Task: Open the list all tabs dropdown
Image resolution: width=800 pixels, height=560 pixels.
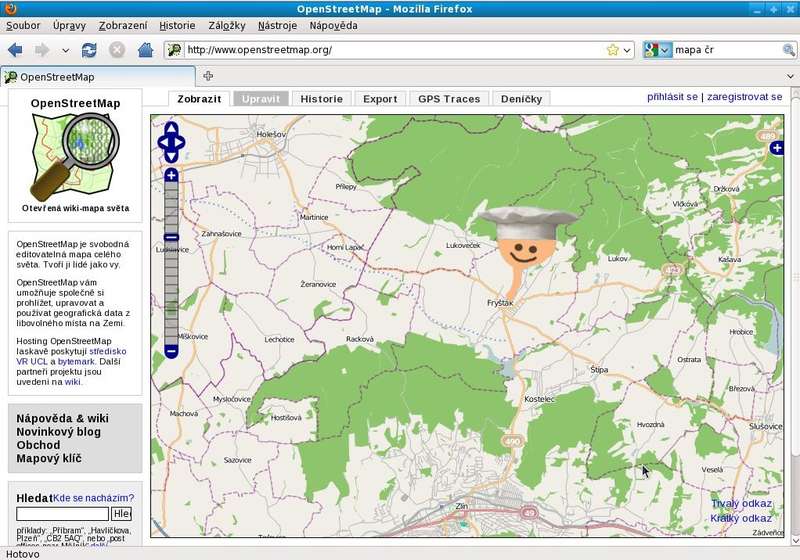Action: (x=790, y=76)
